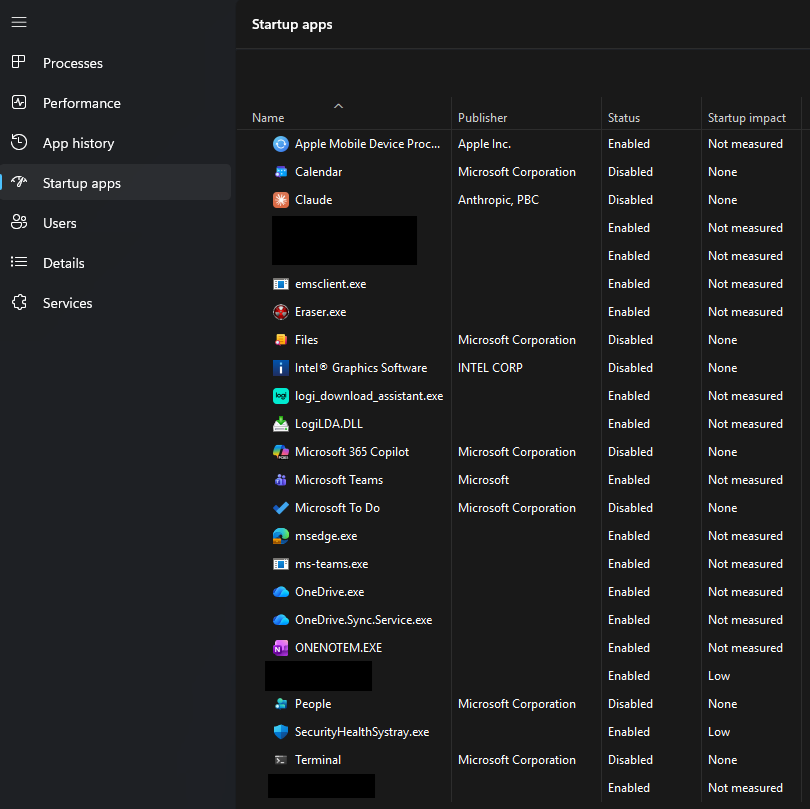The width and height of the screenshot is (810, 809).
Task: Select logi_download_assistant.exe entry name
Action: pos(369,396)
